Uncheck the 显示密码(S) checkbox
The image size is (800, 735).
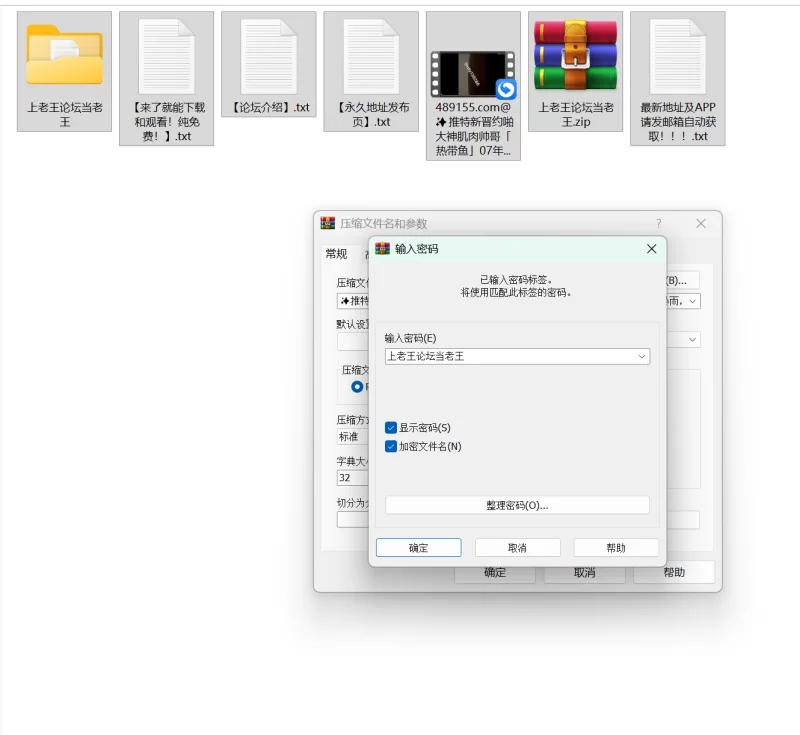tap(391, 428)
